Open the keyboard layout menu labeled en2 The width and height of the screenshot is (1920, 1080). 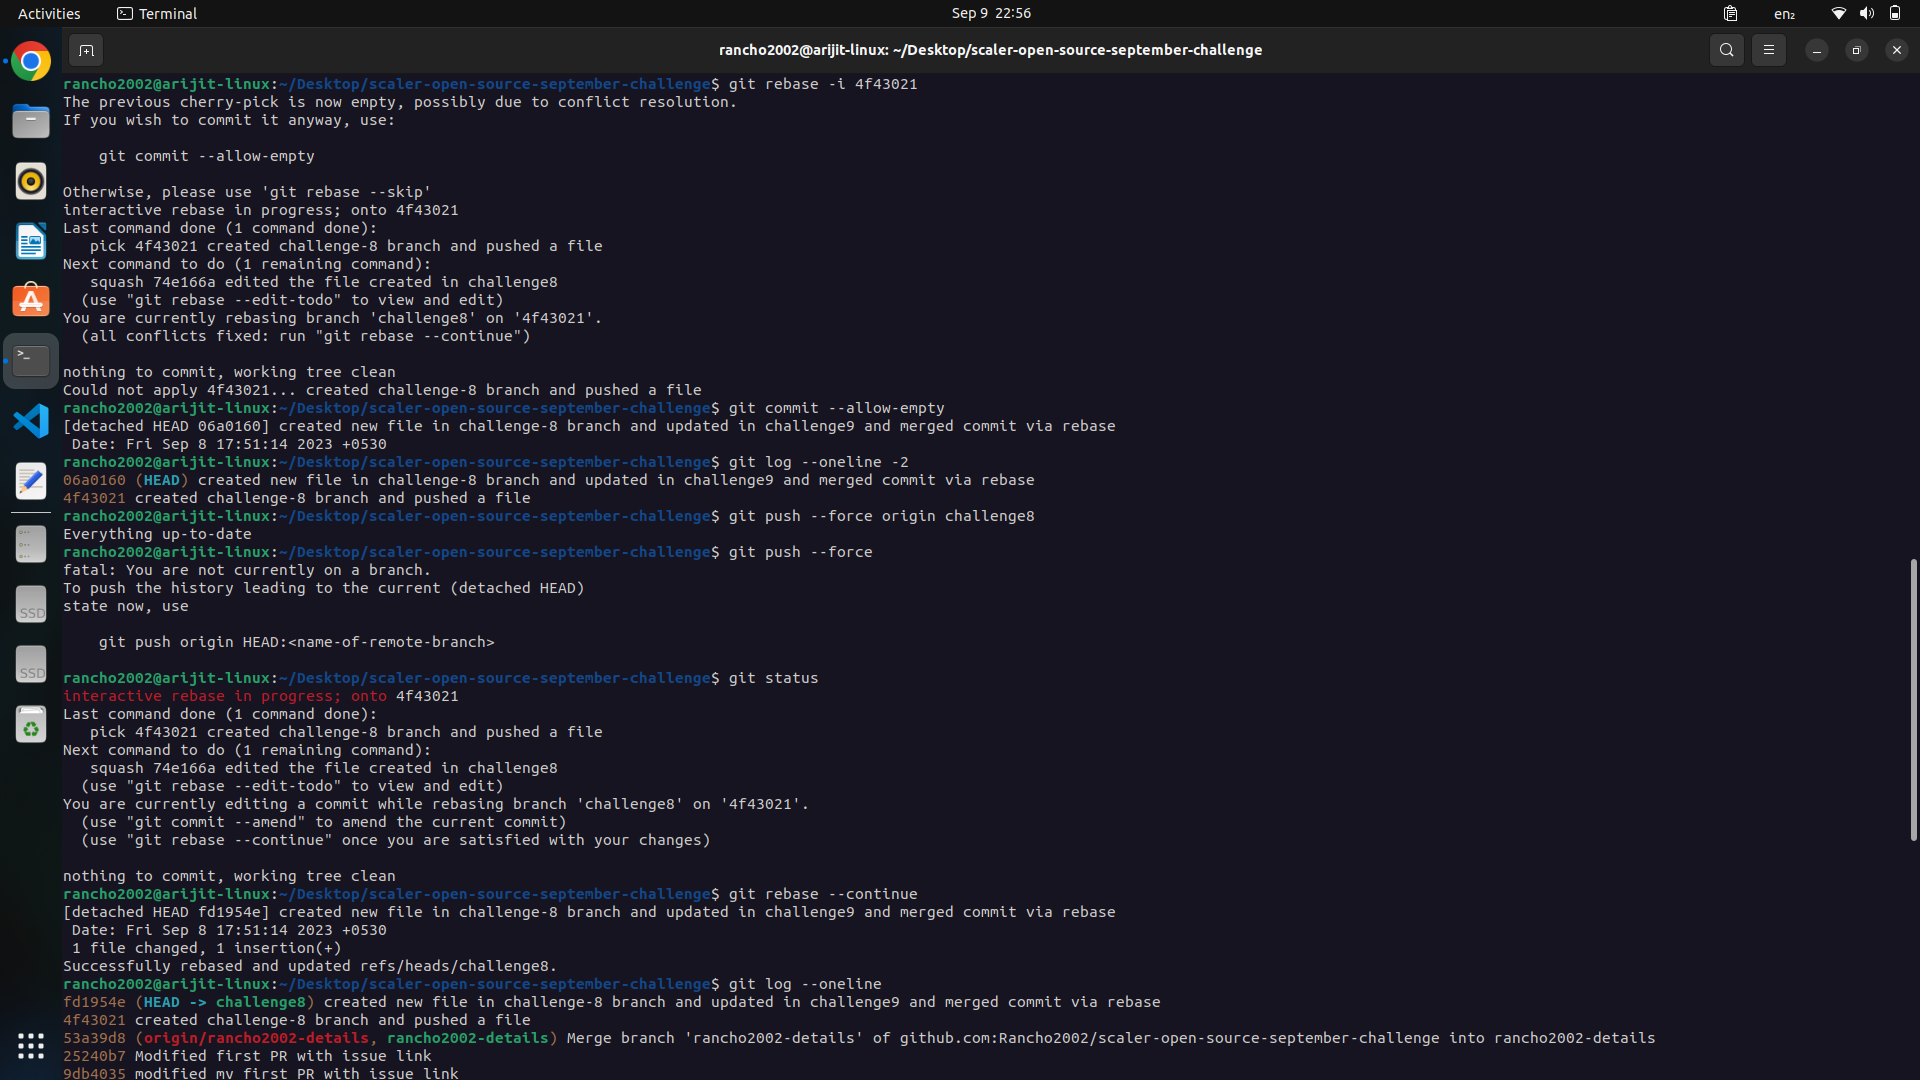(x=1784, y=14)
